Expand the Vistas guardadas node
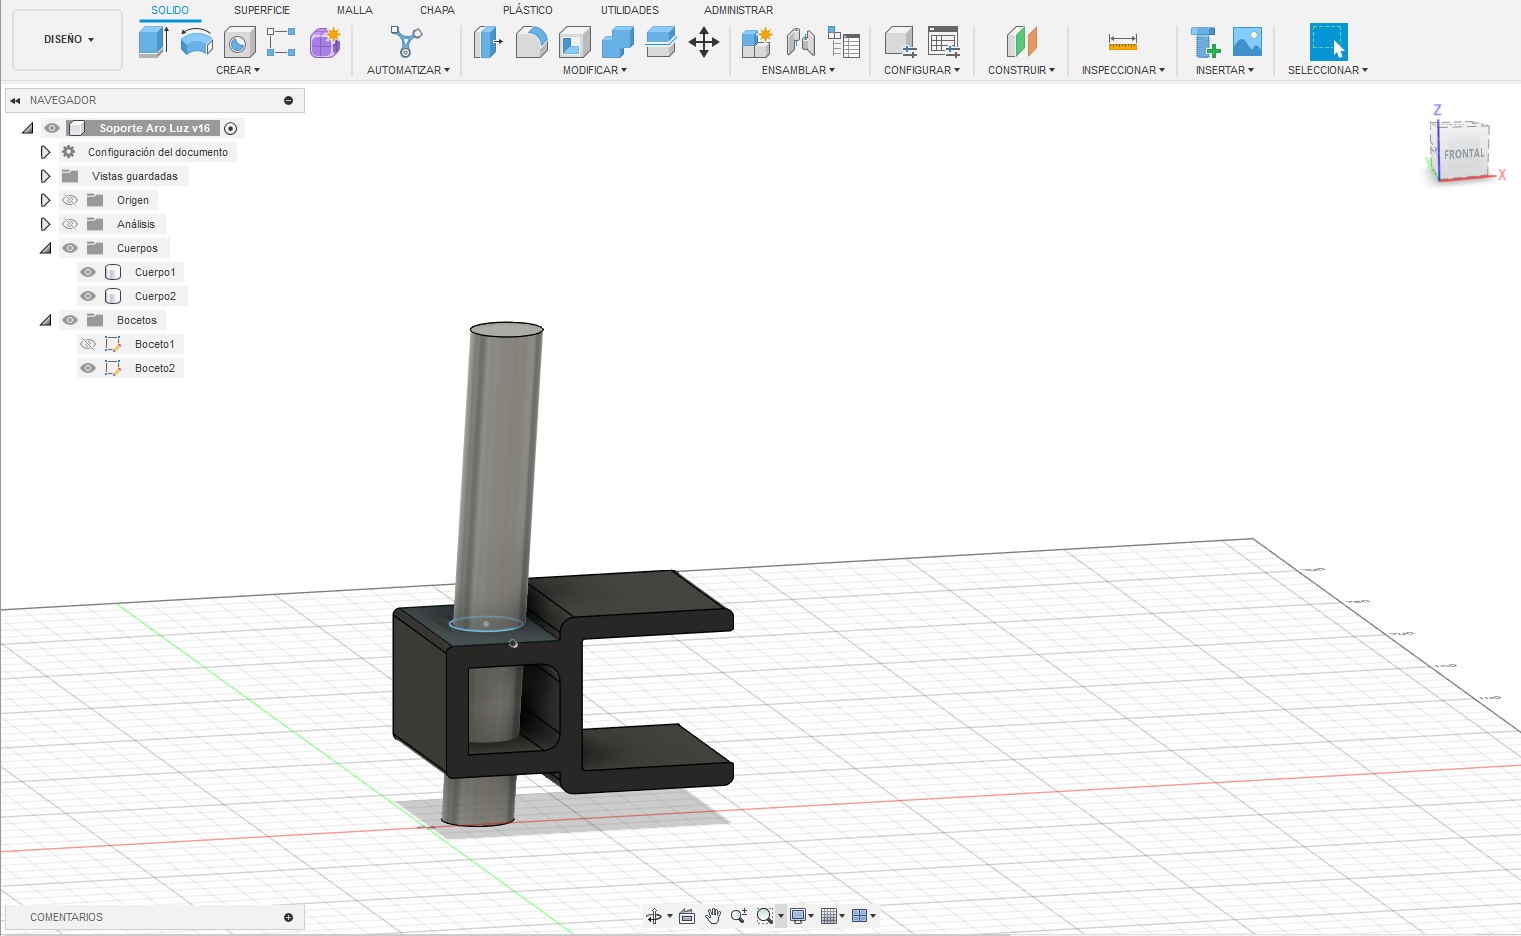This screenshot has width=1521, height=936. (x=45, y=176)
